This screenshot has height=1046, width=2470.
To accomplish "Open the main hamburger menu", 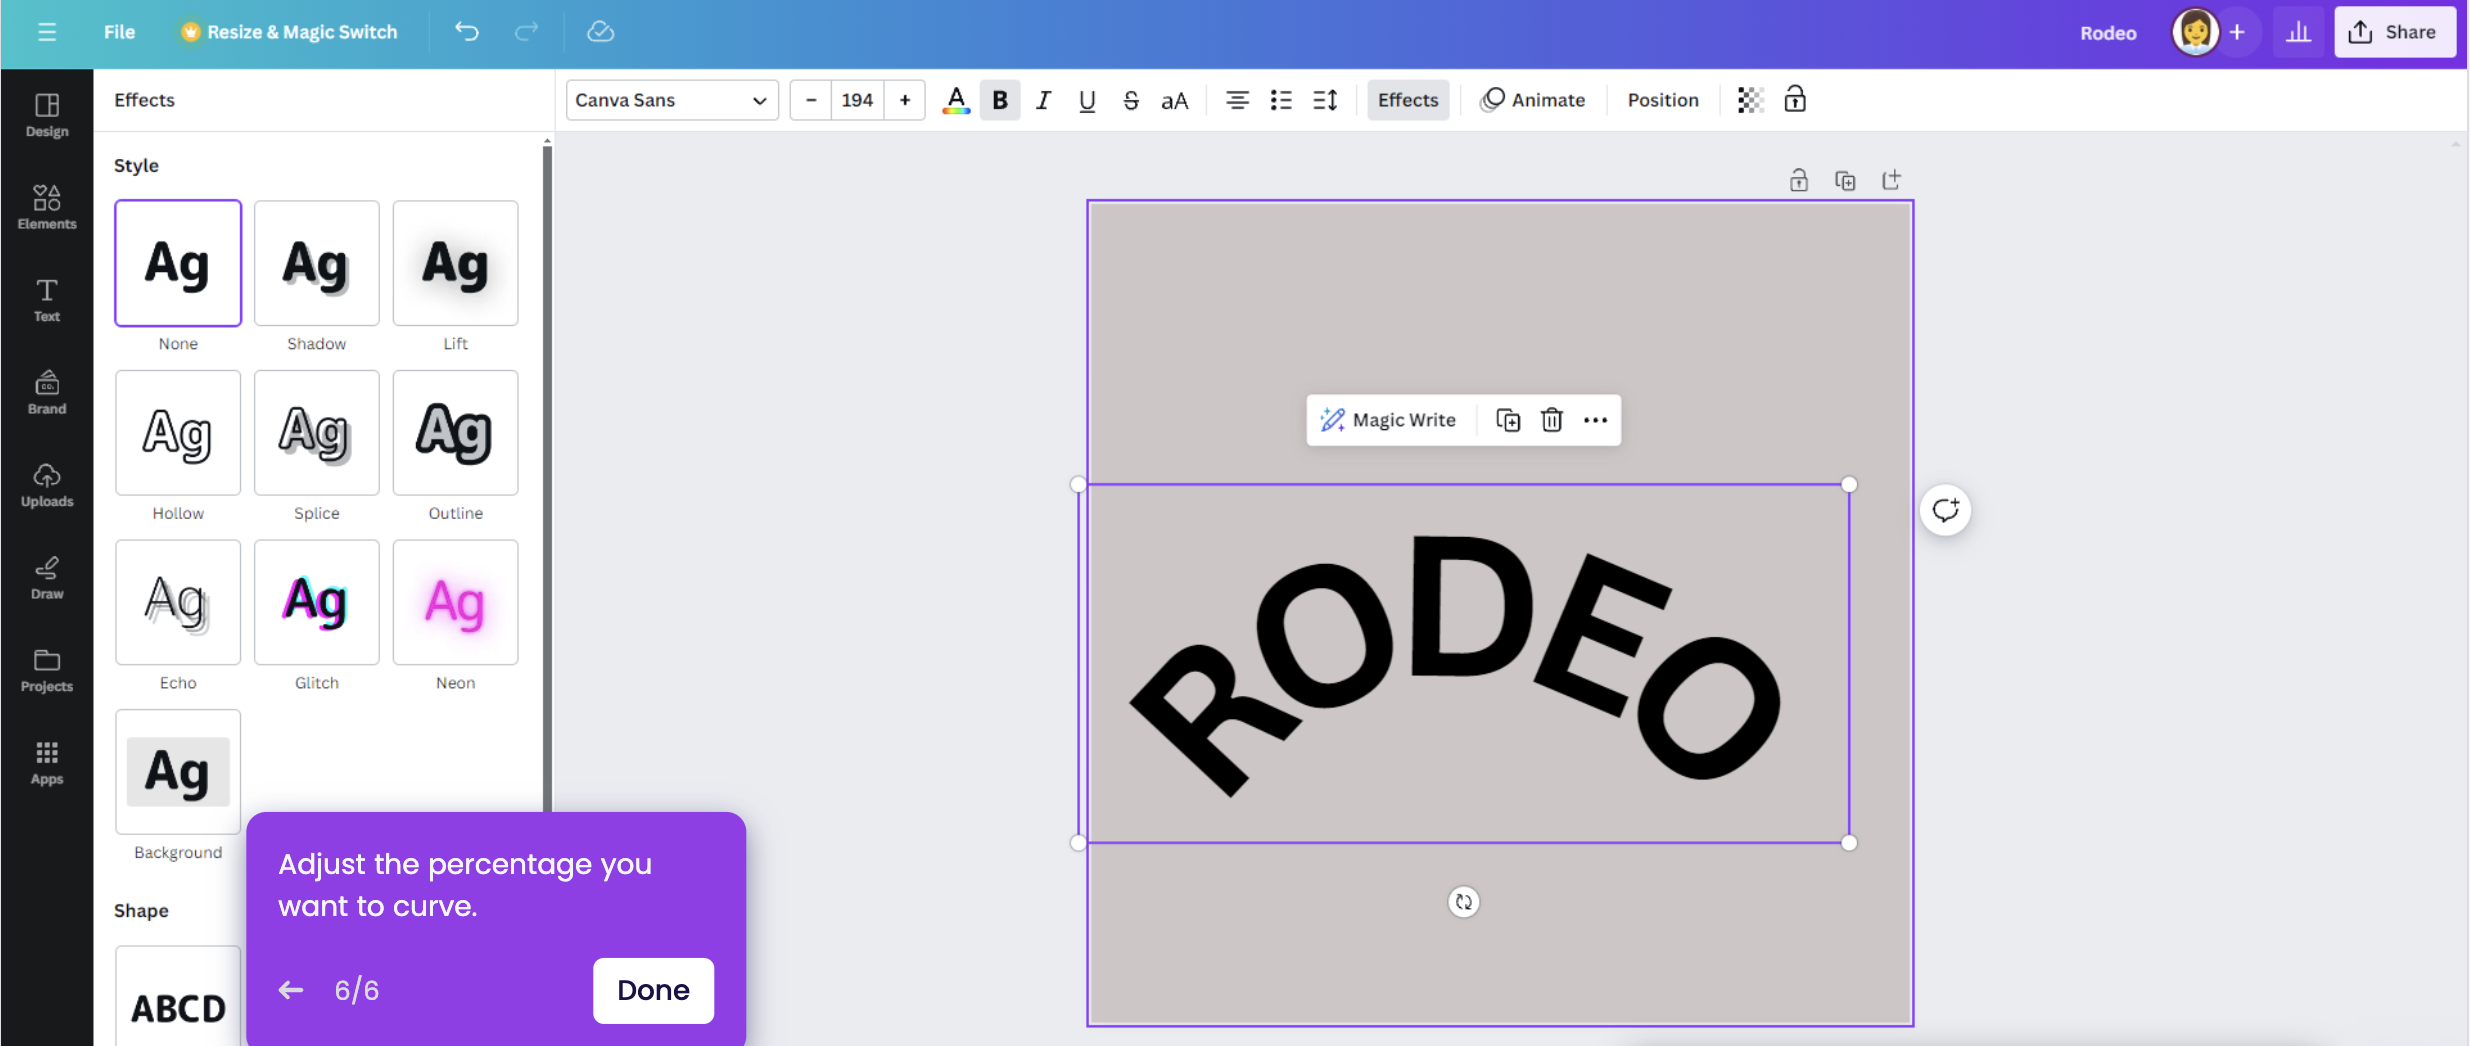I will pyautogui.click(x=47, y=31).
